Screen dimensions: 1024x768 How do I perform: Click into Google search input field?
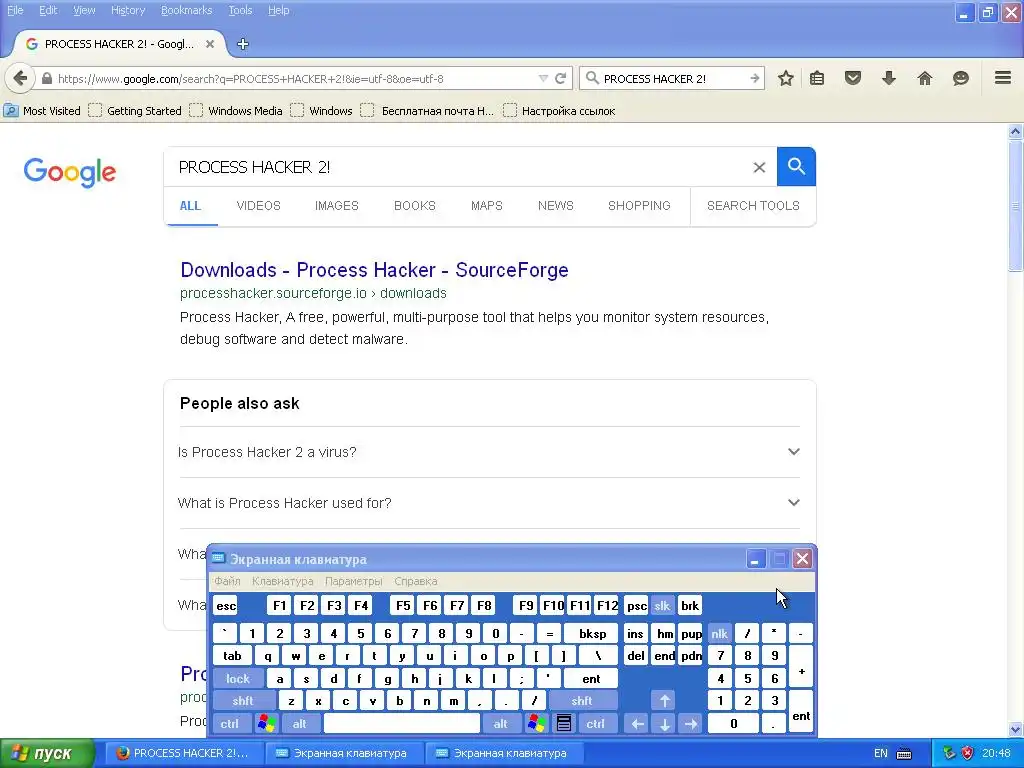(457, 167)
